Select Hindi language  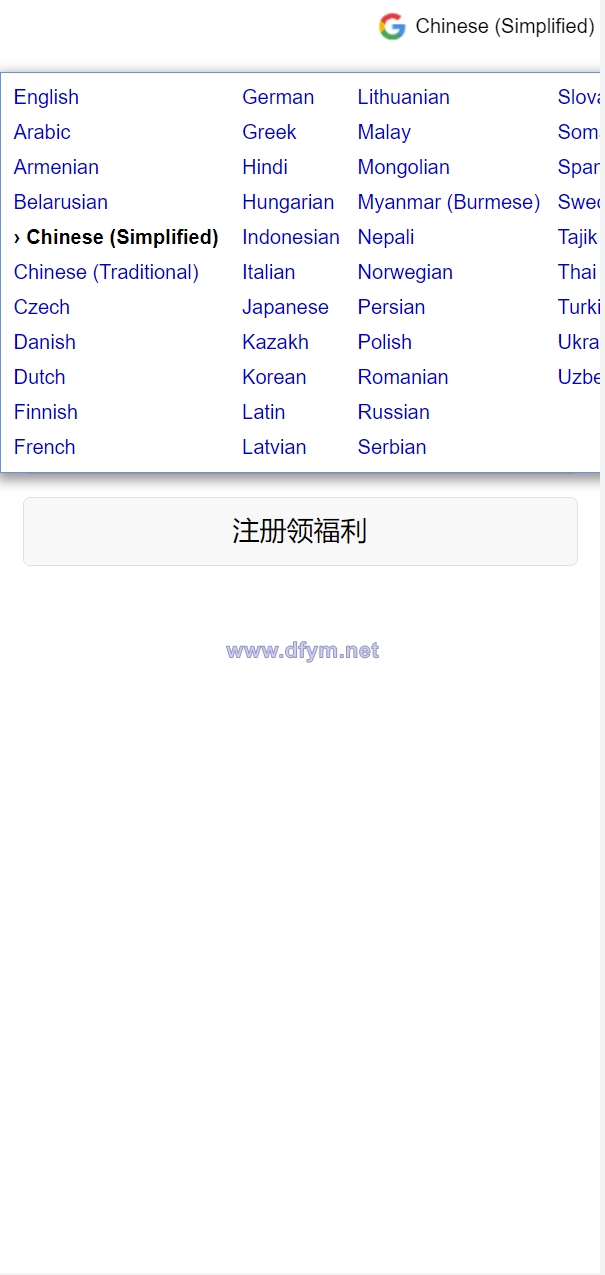pyautogui.click(x=265, y=167)
